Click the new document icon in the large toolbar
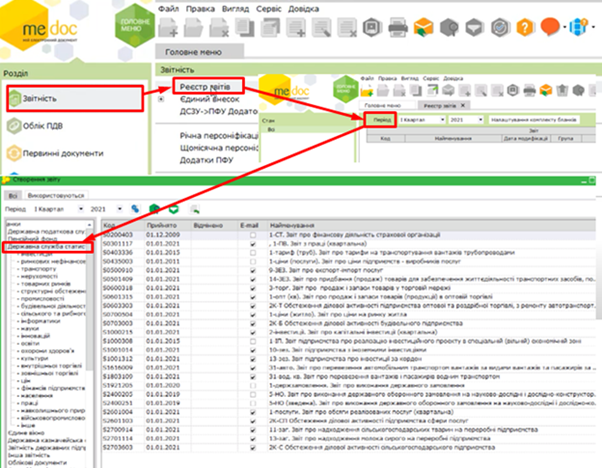Viewport: 602px width, 468px height. 168,28
